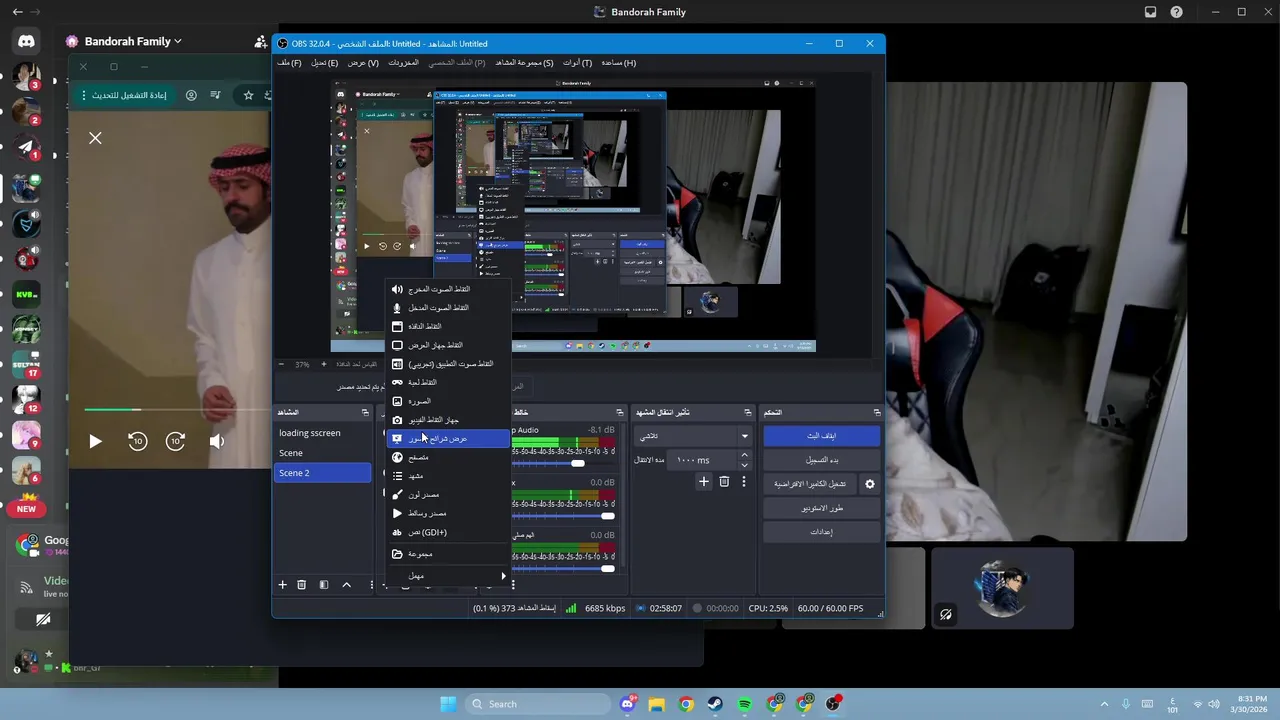Pop out the scene transitions dock header icon
The image size is (1280, 720).
coord(748,412)
